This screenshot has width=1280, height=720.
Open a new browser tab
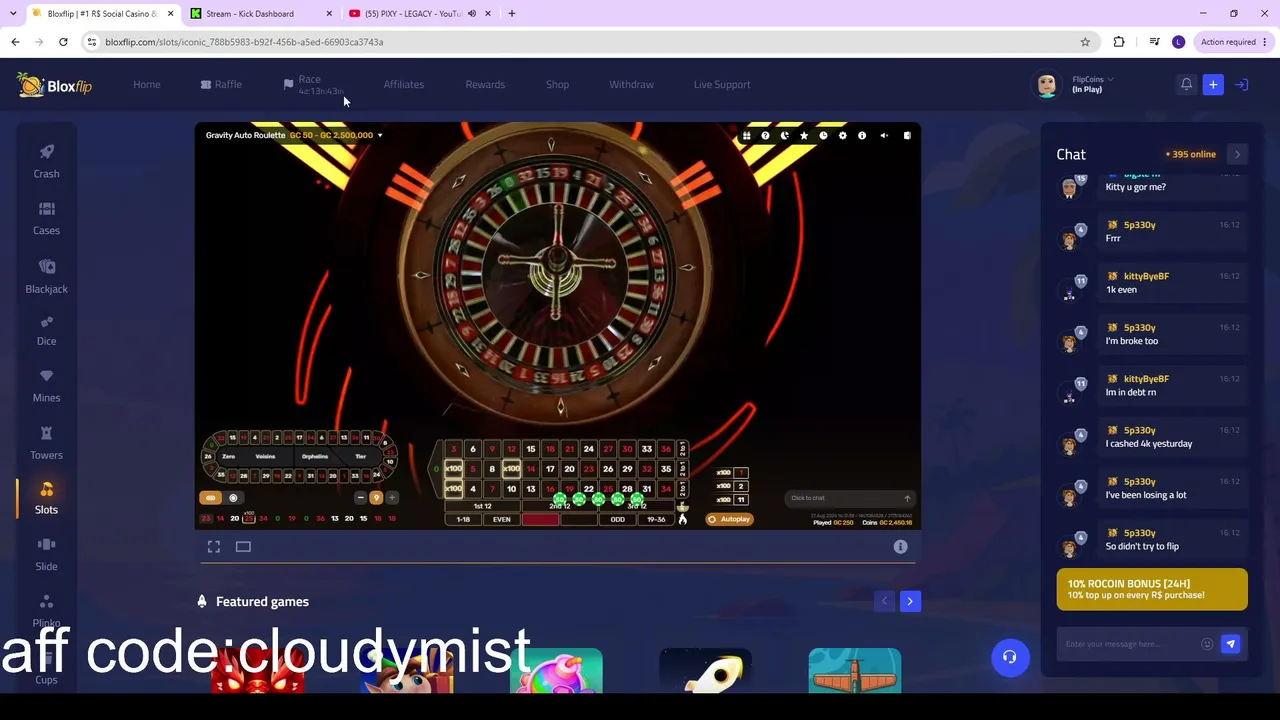pyautogui.click(x=512, y=14)
